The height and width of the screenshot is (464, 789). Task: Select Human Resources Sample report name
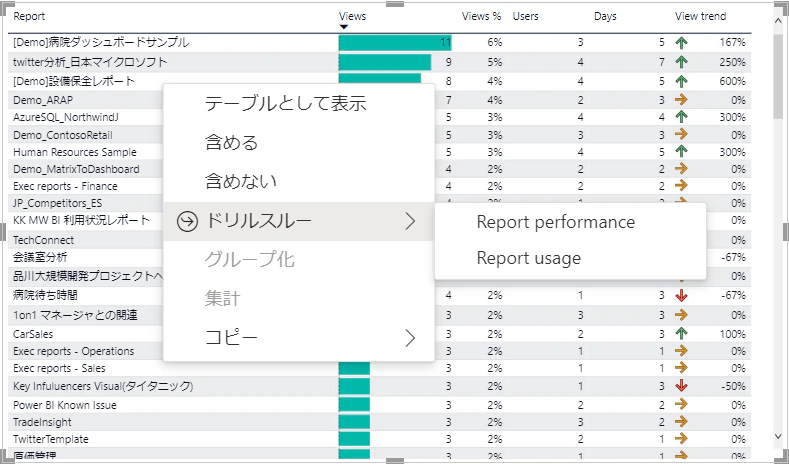74,152
